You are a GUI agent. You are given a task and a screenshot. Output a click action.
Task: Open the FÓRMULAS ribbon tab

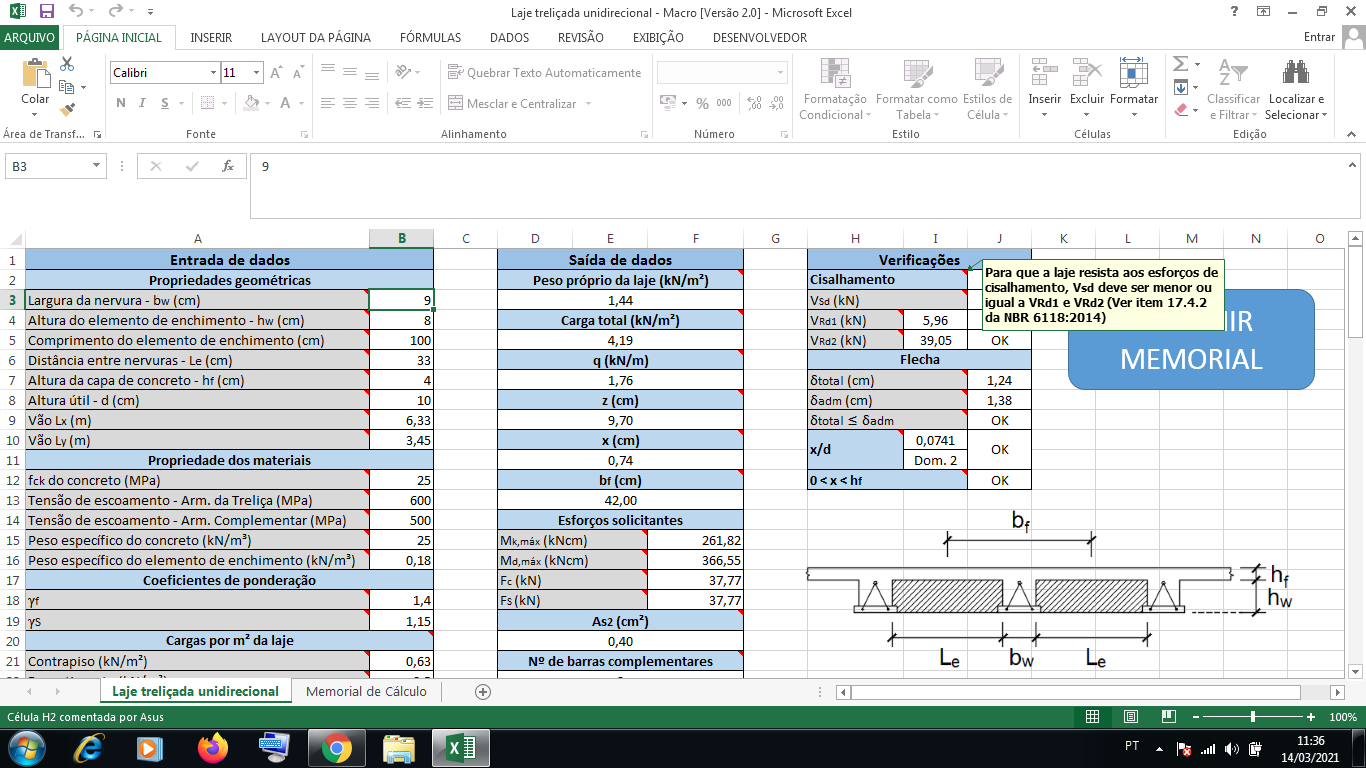point(430,37)
